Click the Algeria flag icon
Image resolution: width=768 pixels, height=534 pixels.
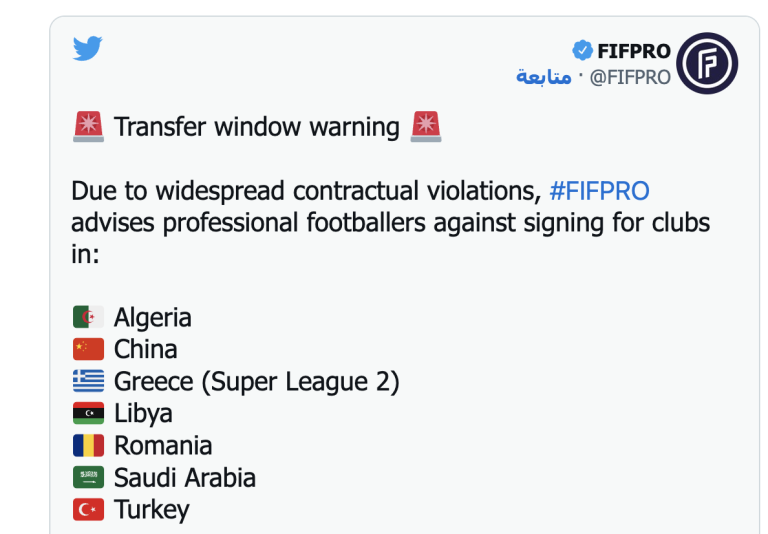pos(88,317)
